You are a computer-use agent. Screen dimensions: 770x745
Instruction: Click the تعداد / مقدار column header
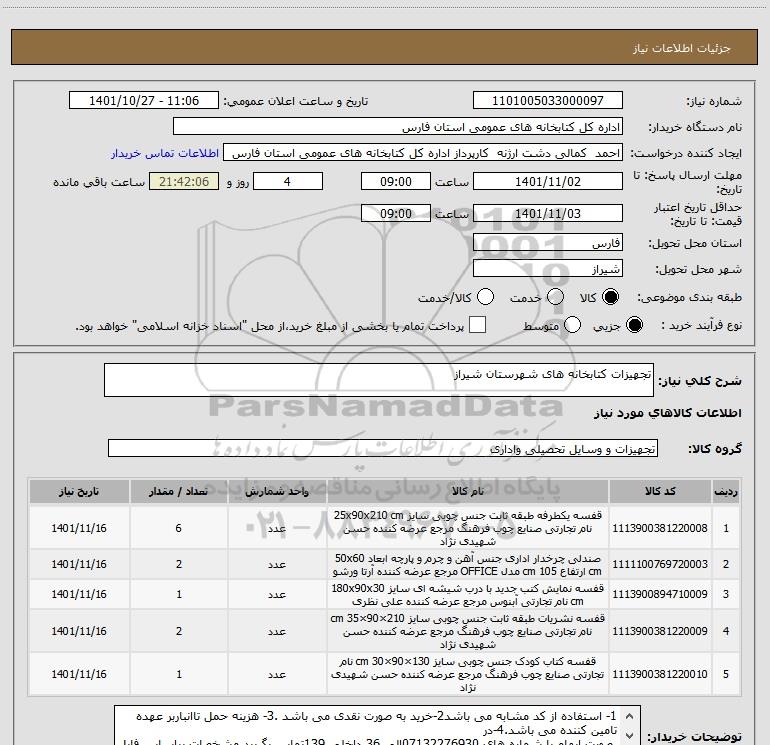click(x=179, y=492)
